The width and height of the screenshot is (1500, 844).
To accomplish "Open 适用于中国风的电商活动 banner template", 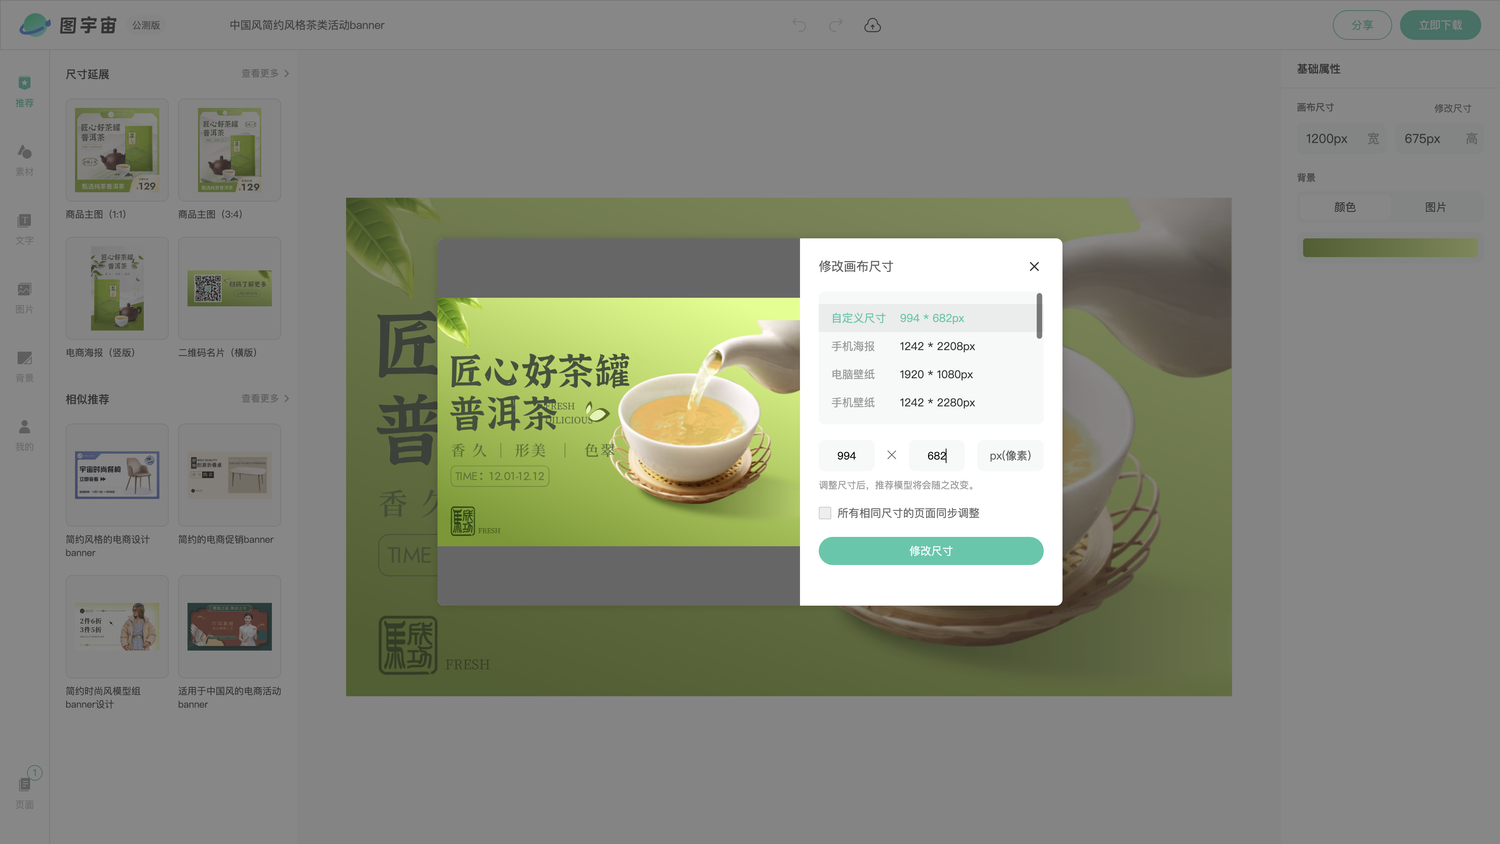I will [x=229, y=626].
